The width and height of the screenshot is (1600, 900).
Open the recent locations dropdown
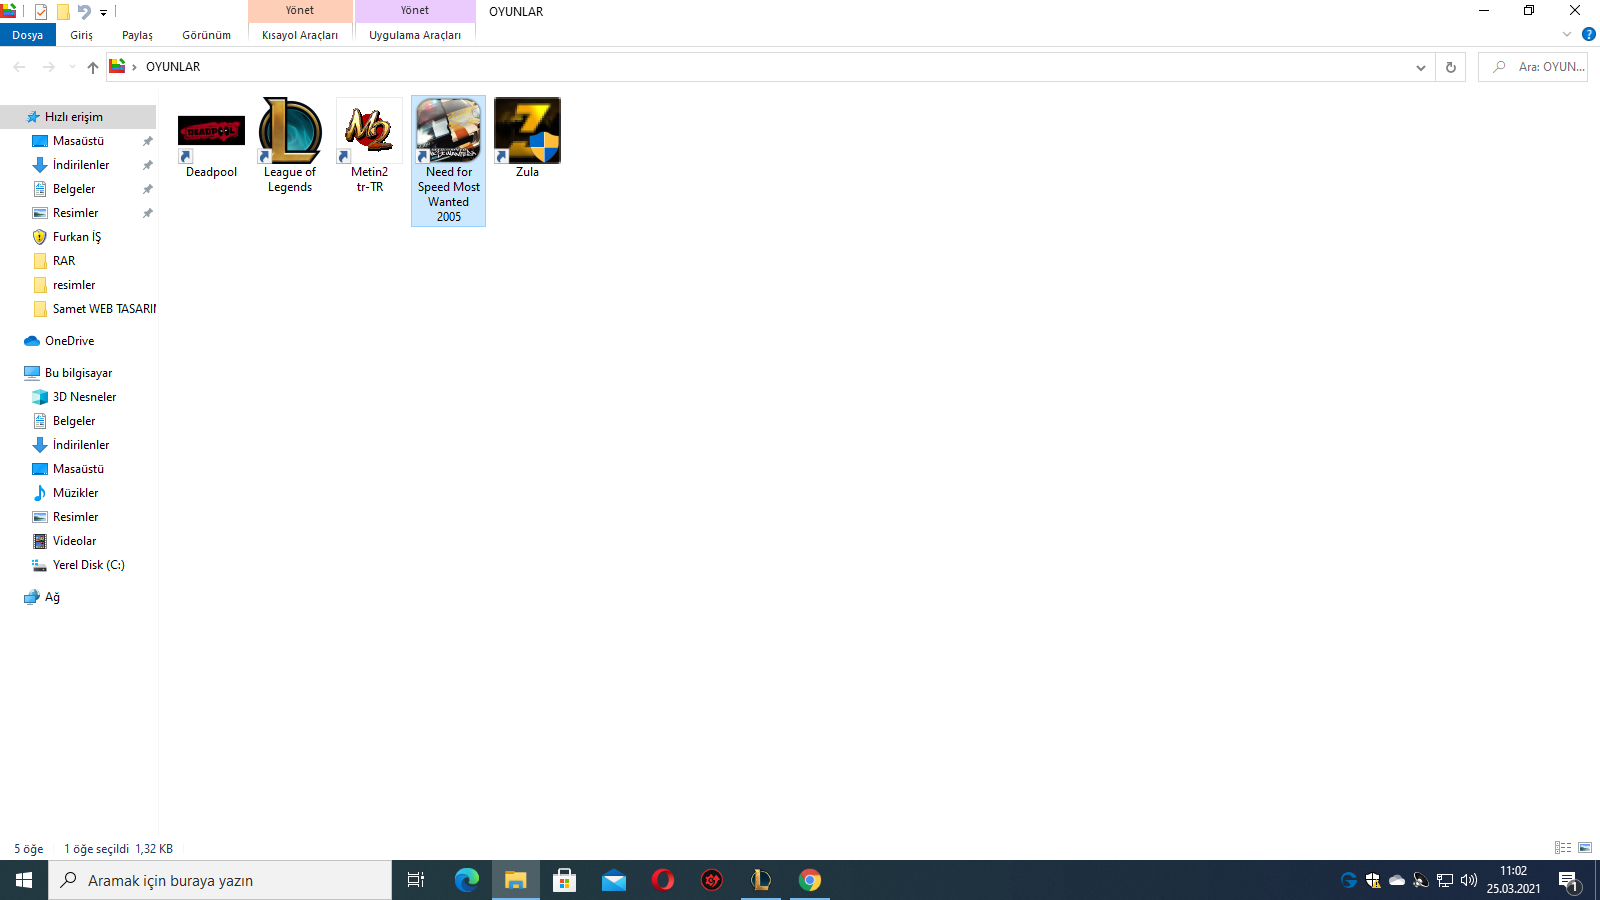click(72, 67)
